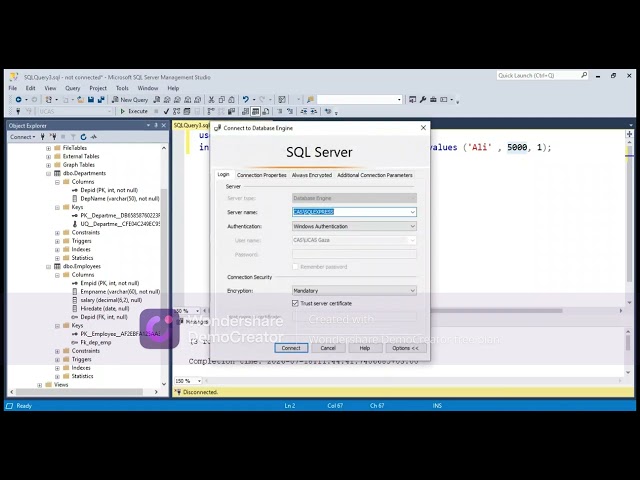Toggle Include Actual Execution Plan
Viewport: 640px width, 480px height.
211,111
